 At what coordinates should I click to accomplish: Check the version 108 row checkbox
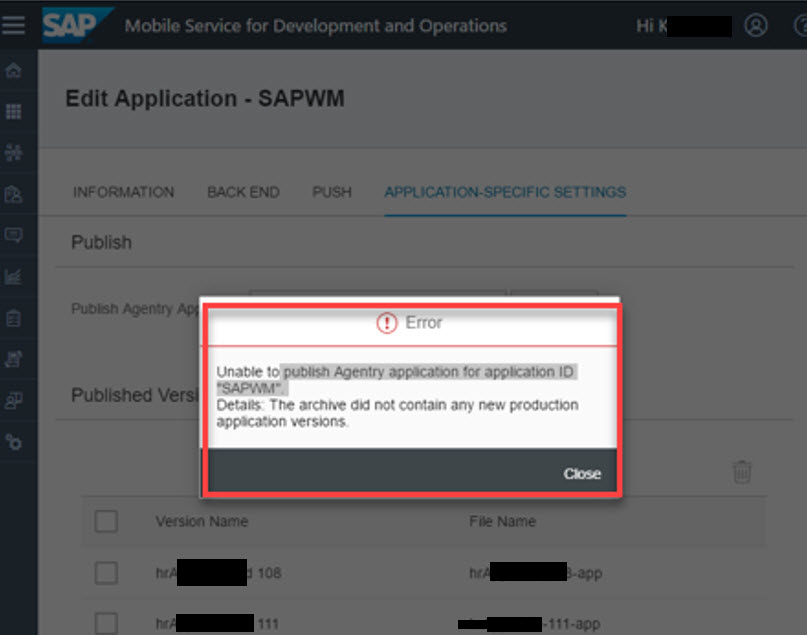point(106,573)
